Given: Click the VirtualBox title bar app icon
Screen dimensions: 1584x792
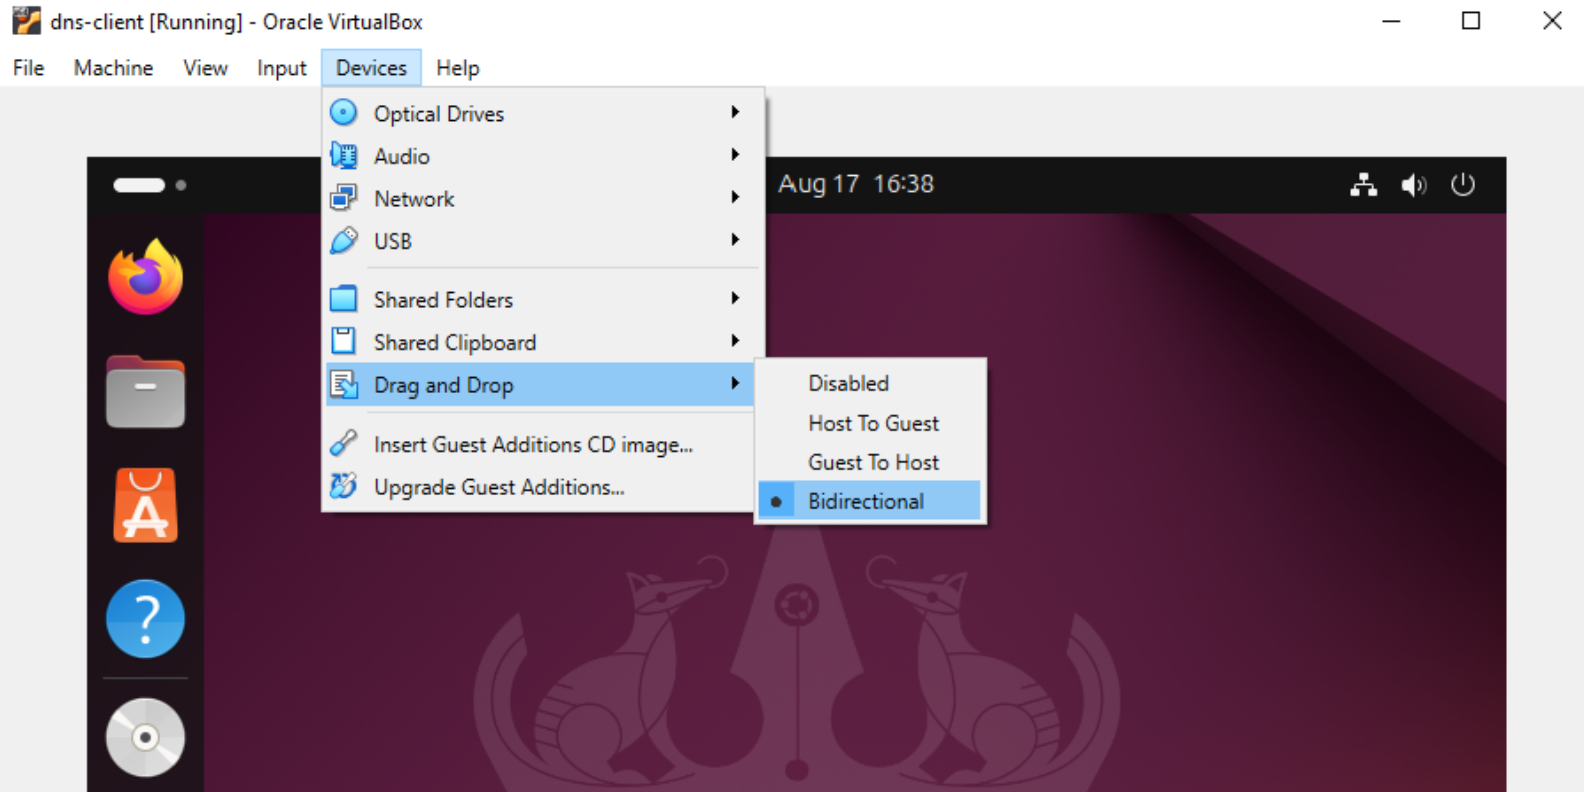Looking at the screenshot, I should pyautogui.click(x=26, y=21).
